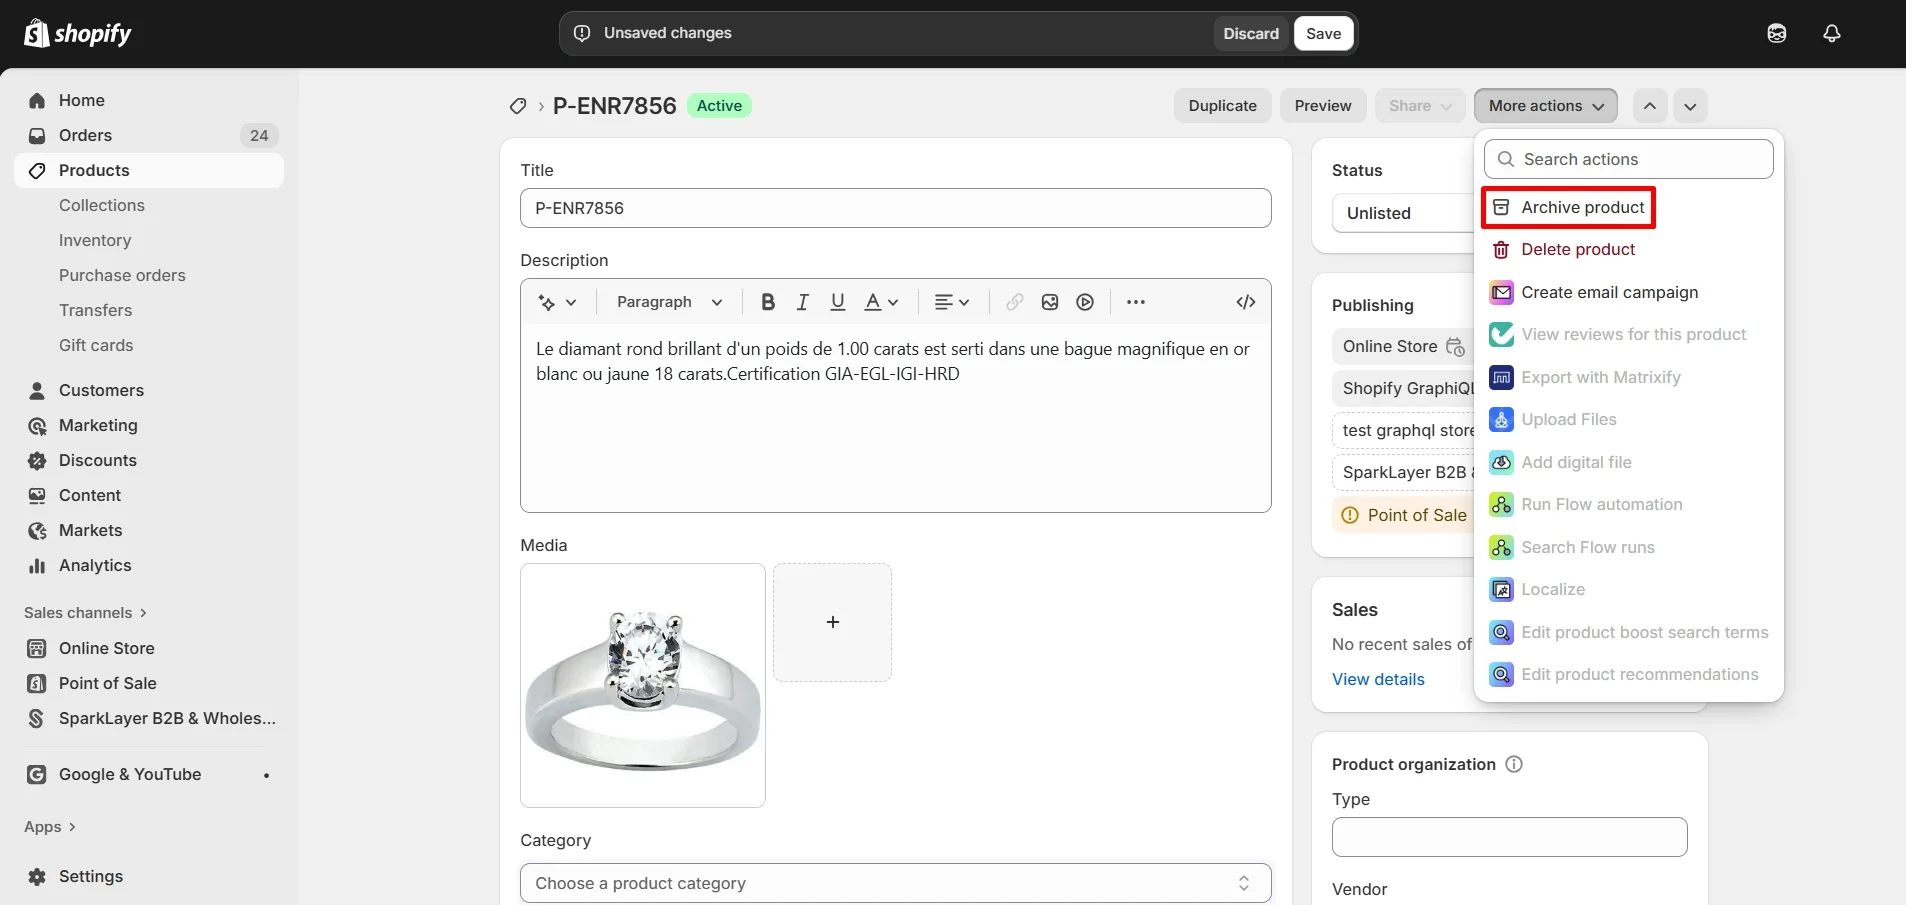Open the notifications bell
Screen dimensions: 1906x905
click(x=1832, y=33)
